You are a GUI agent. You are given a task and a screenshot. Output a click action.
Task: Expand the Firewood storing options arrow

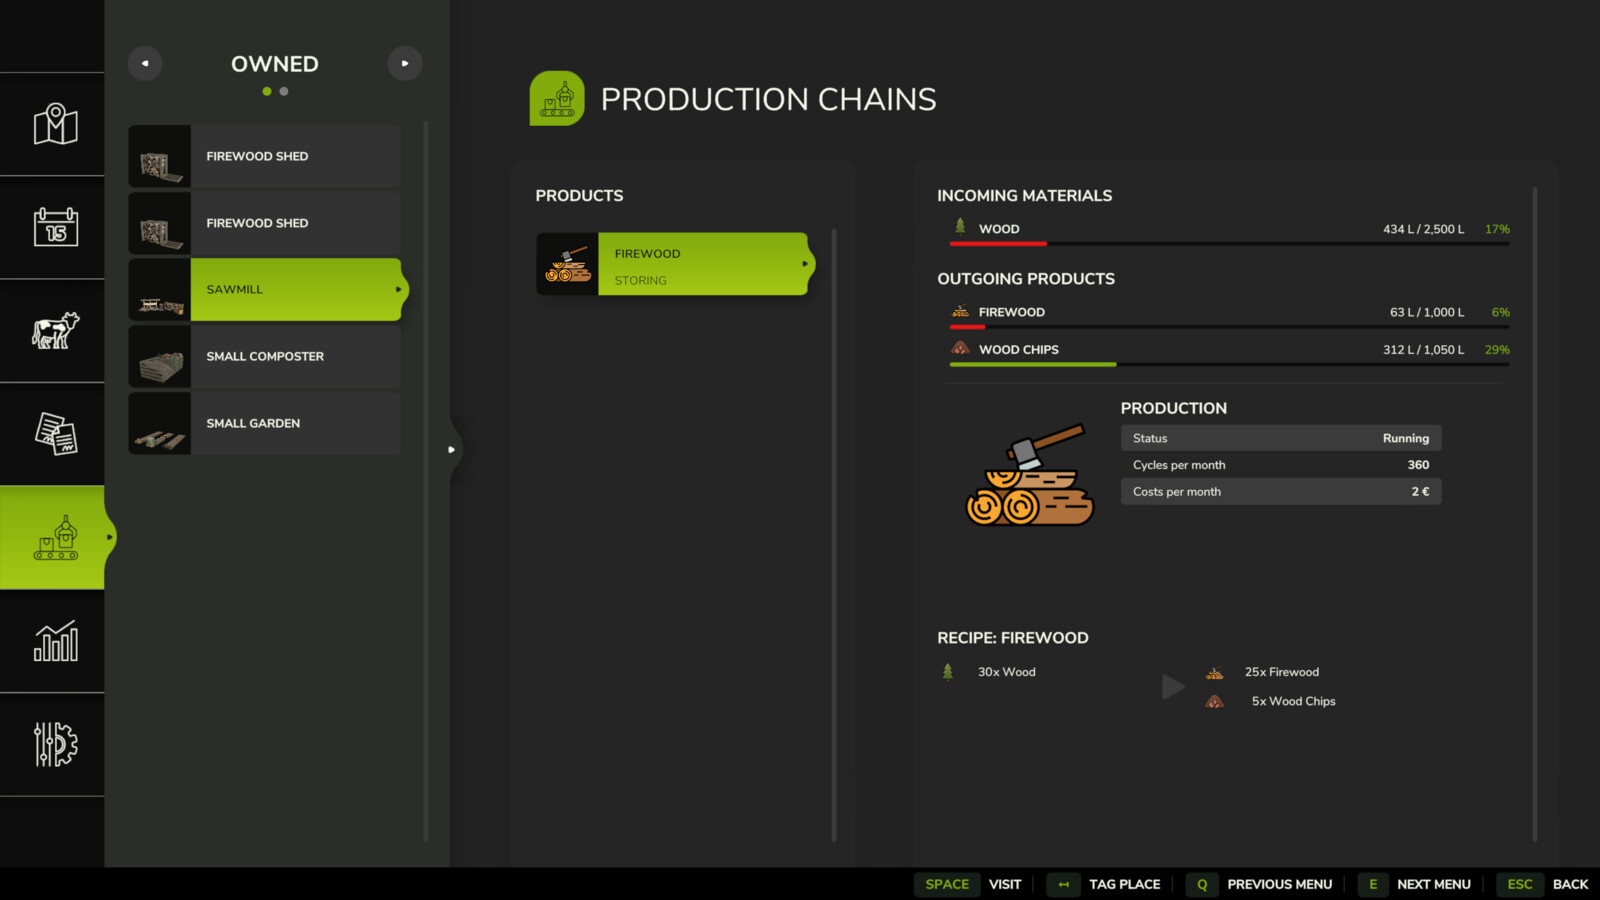pyautogui.click(x=806, y=264)
